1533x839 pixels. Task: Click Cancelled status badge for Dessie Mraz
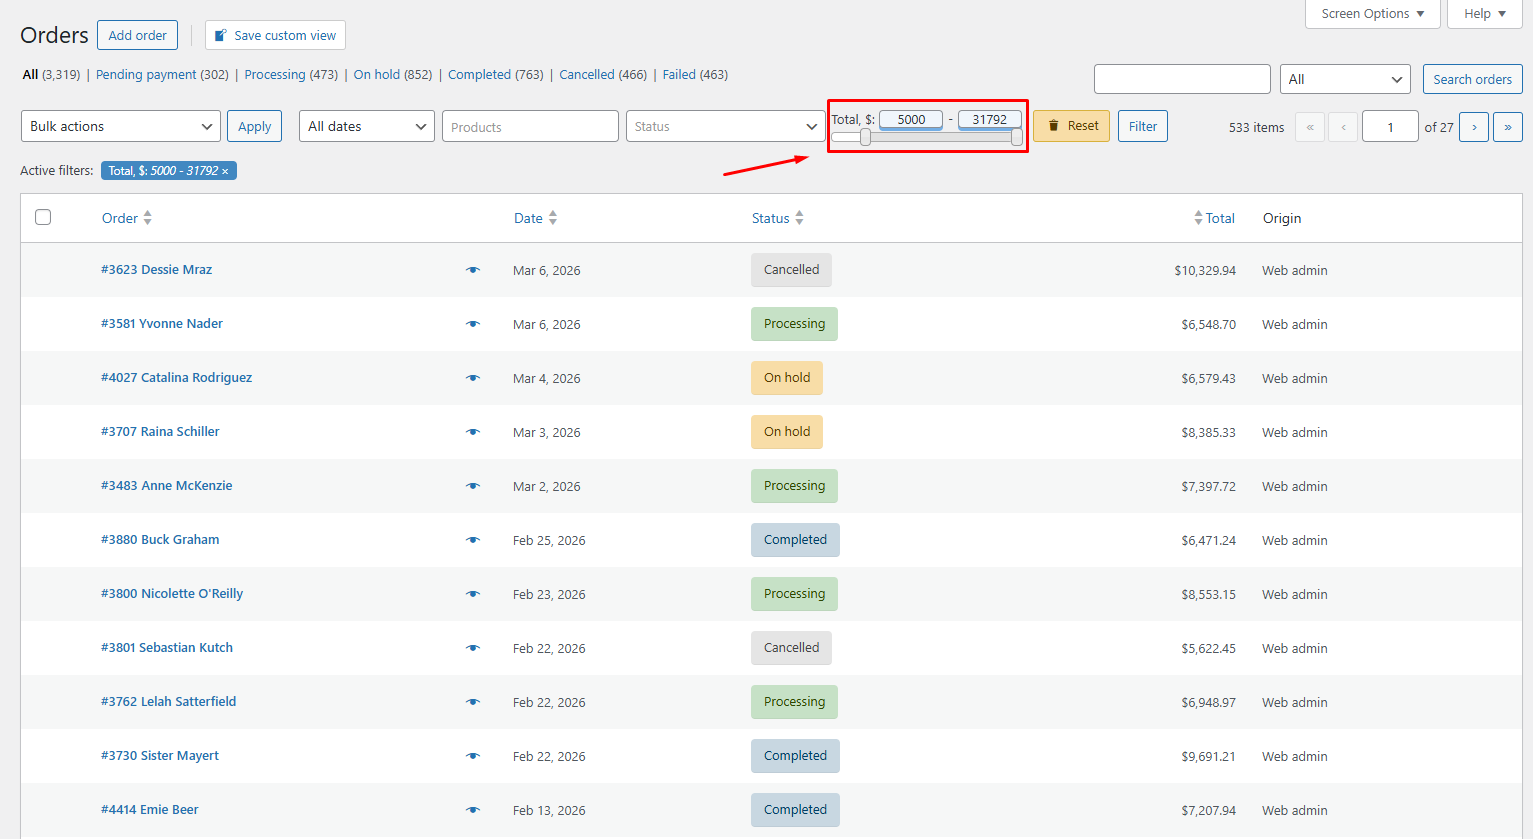pos(791,270)
